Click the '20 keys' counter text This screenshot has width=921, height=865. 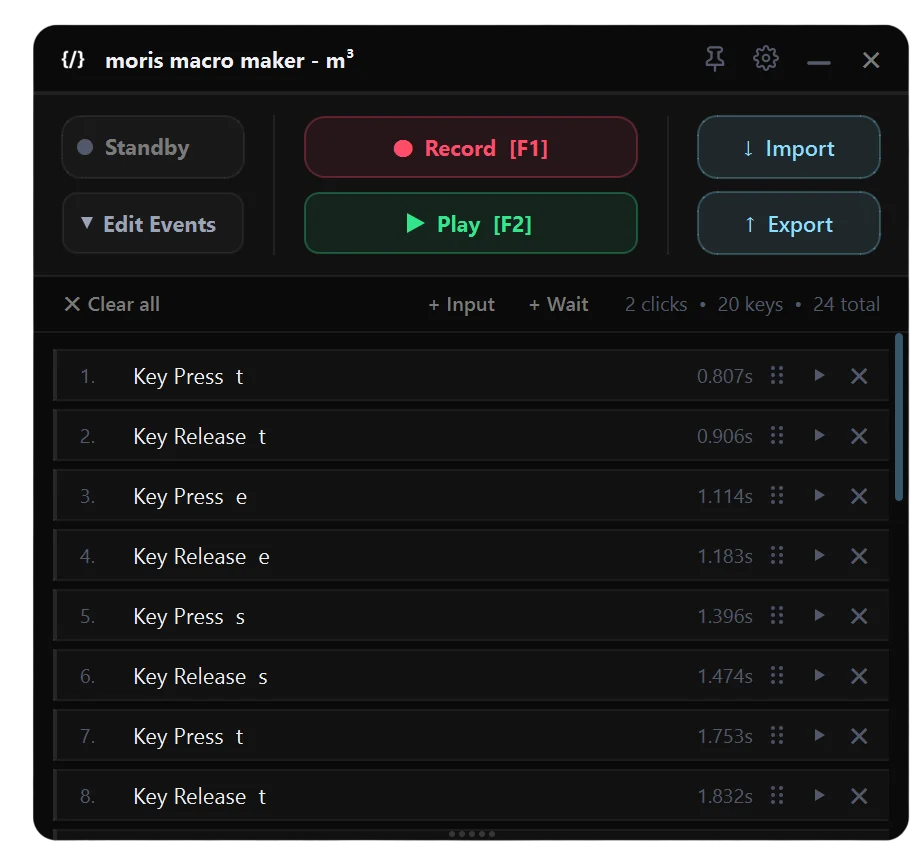[x=750, y=304]
